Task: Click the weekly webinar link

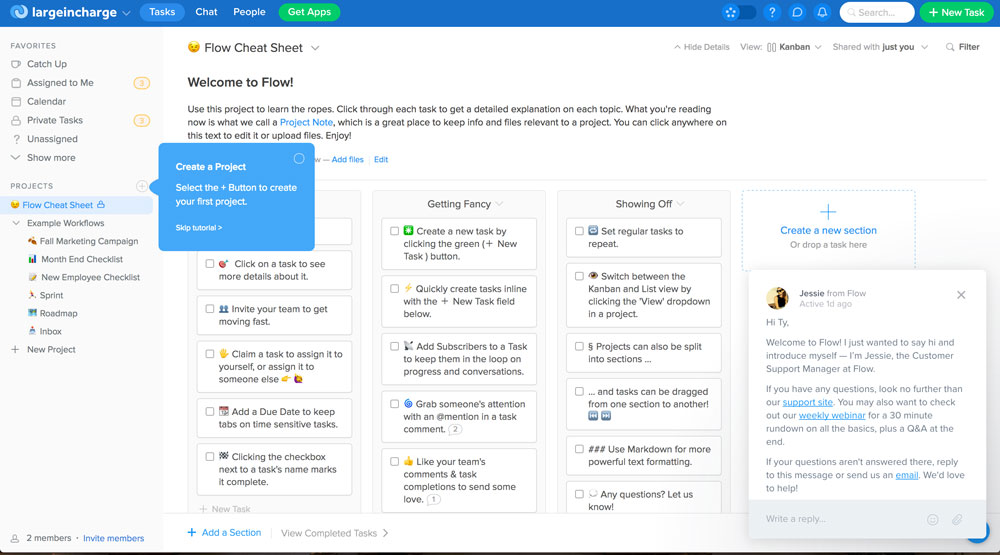Action: 832,415
